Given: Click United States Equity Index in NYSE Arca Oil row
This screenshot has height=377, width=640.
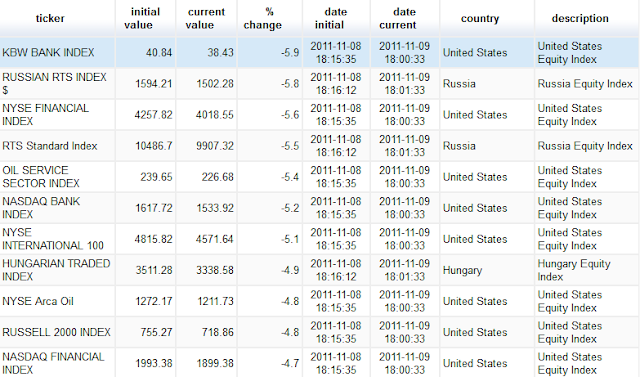Looking at the screenshot, I should pos(570,301).
